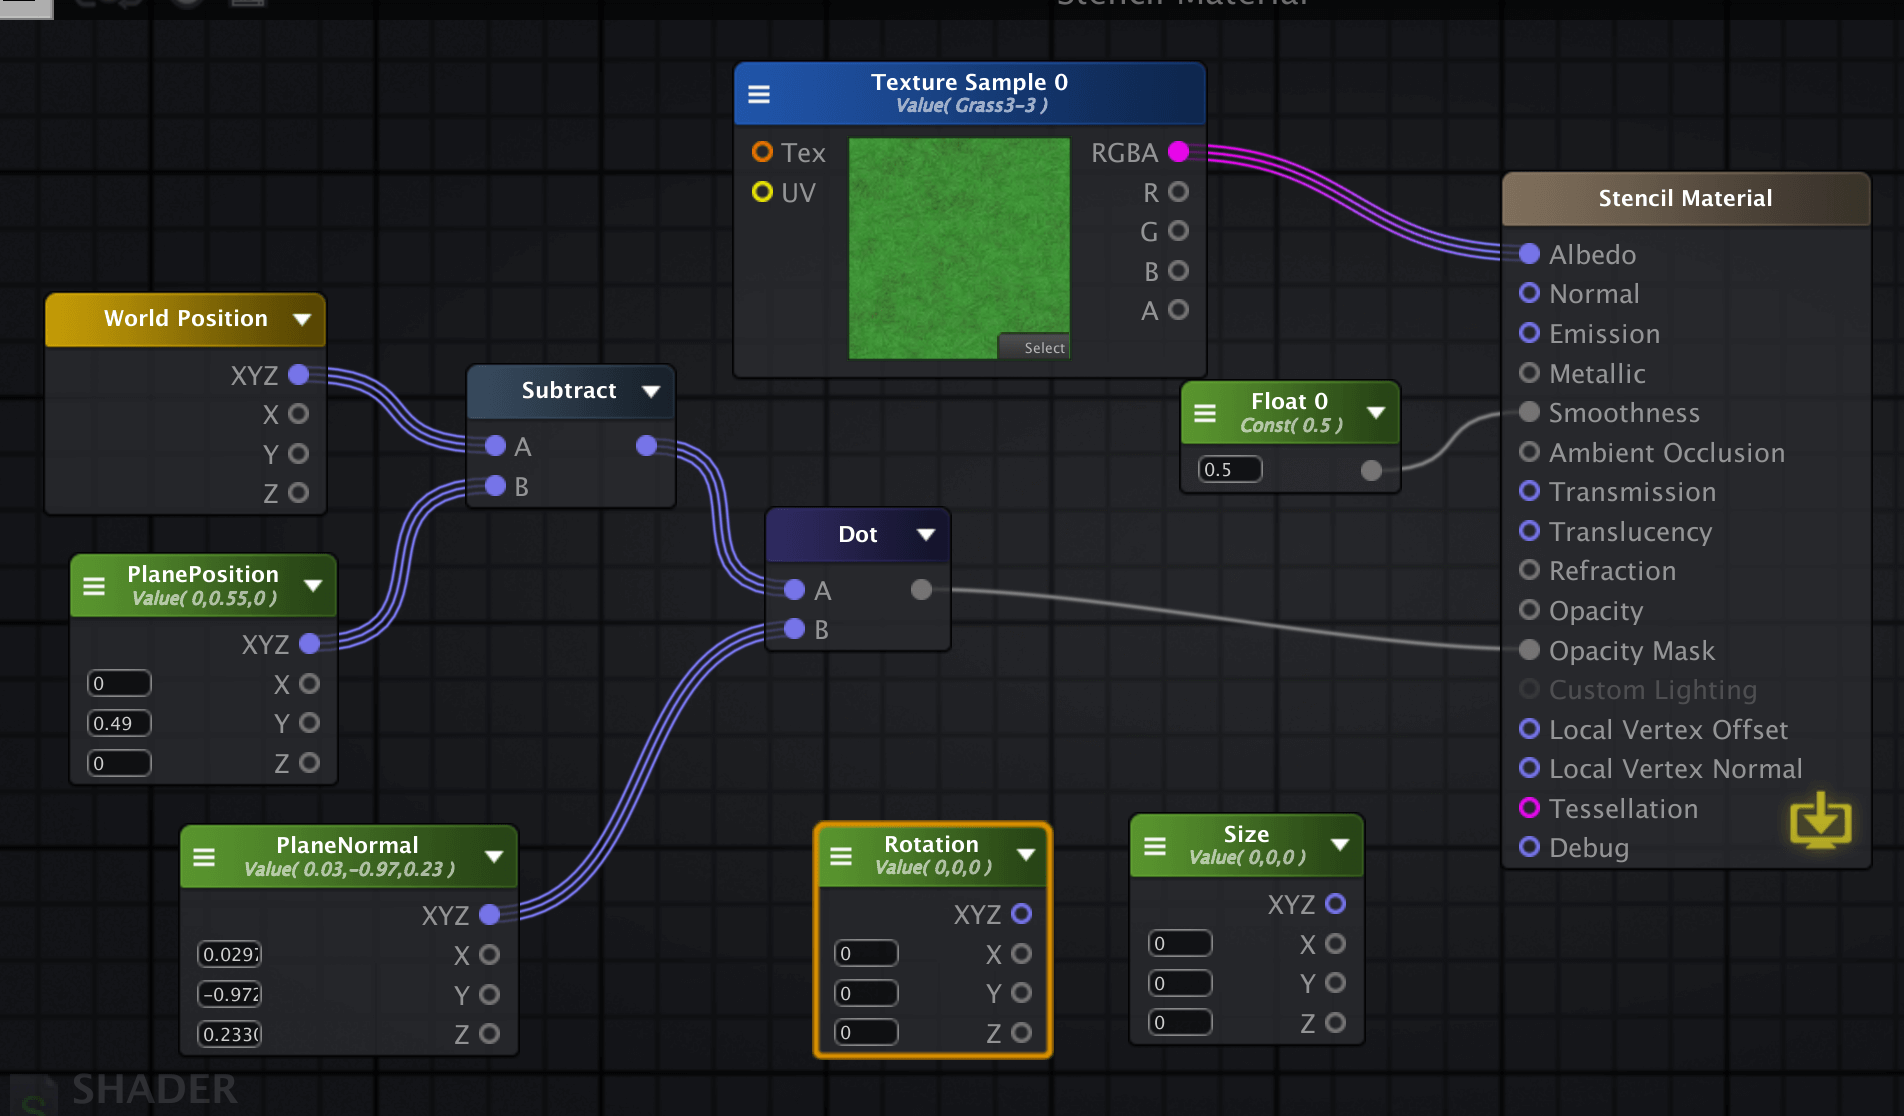1904x1116 pixels.
Task: Click the Emission input port
Action: (1529, 333)
